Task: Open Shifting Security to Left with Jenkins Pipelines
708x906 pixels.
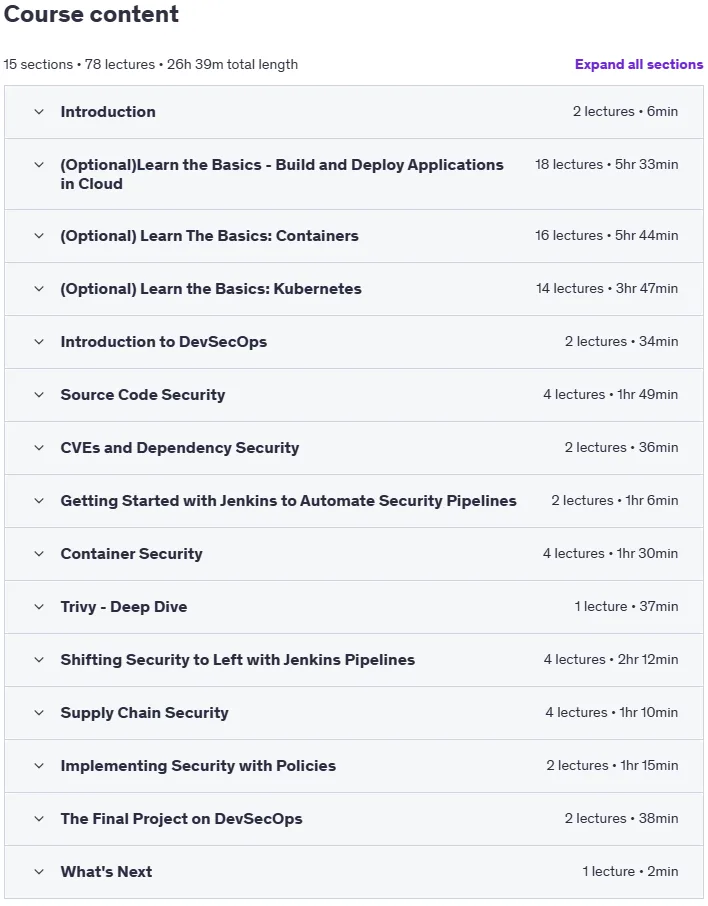Action: coord(238,660)
